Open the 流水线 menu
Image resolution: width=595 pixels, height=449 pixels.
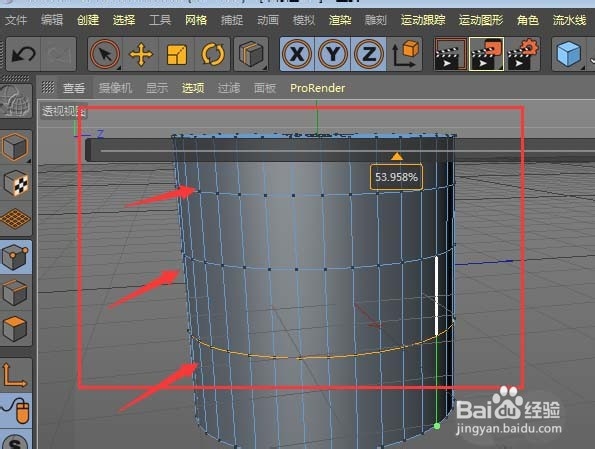click(x=570, y=20)
